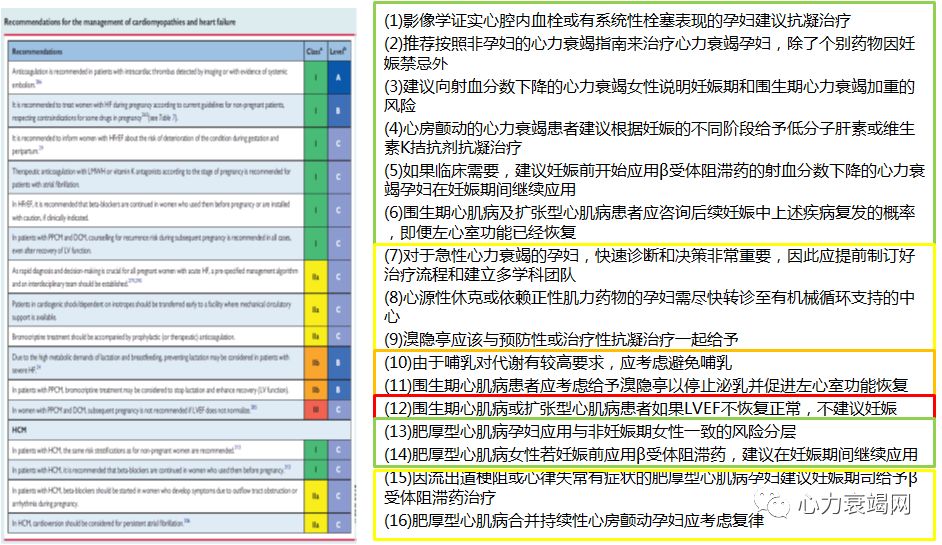
Task: Select the rapid diagnosis and decision-making row
Action: pyautogui.click(x=179, y=276)
